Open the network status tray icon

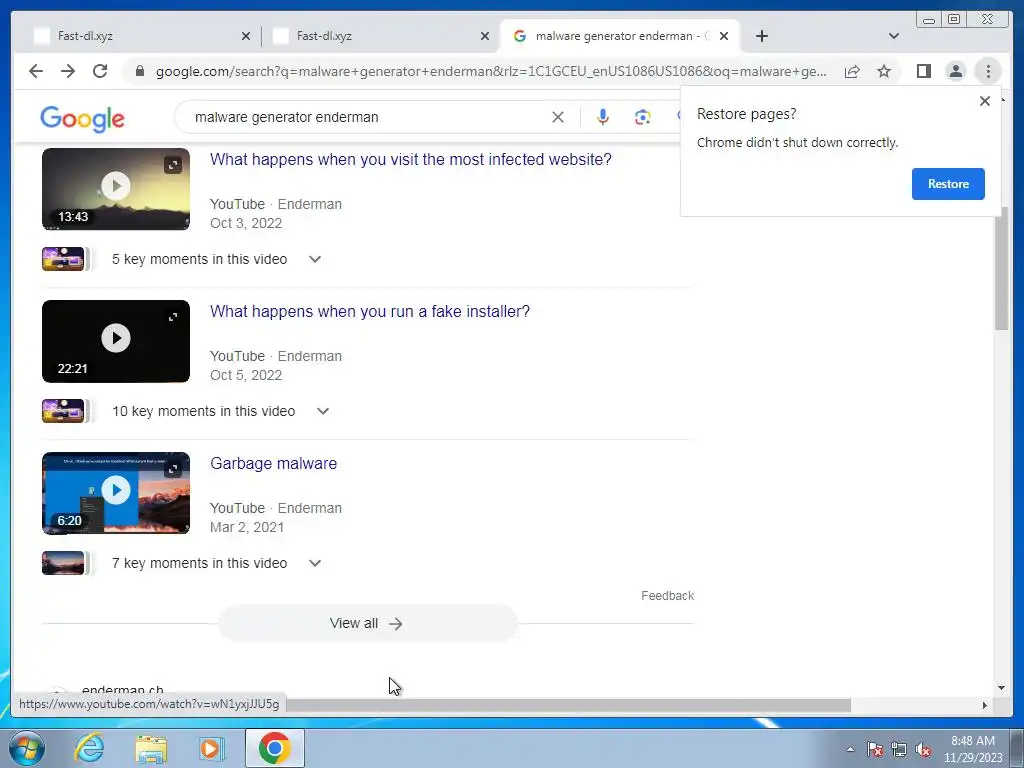click(899, 749)
